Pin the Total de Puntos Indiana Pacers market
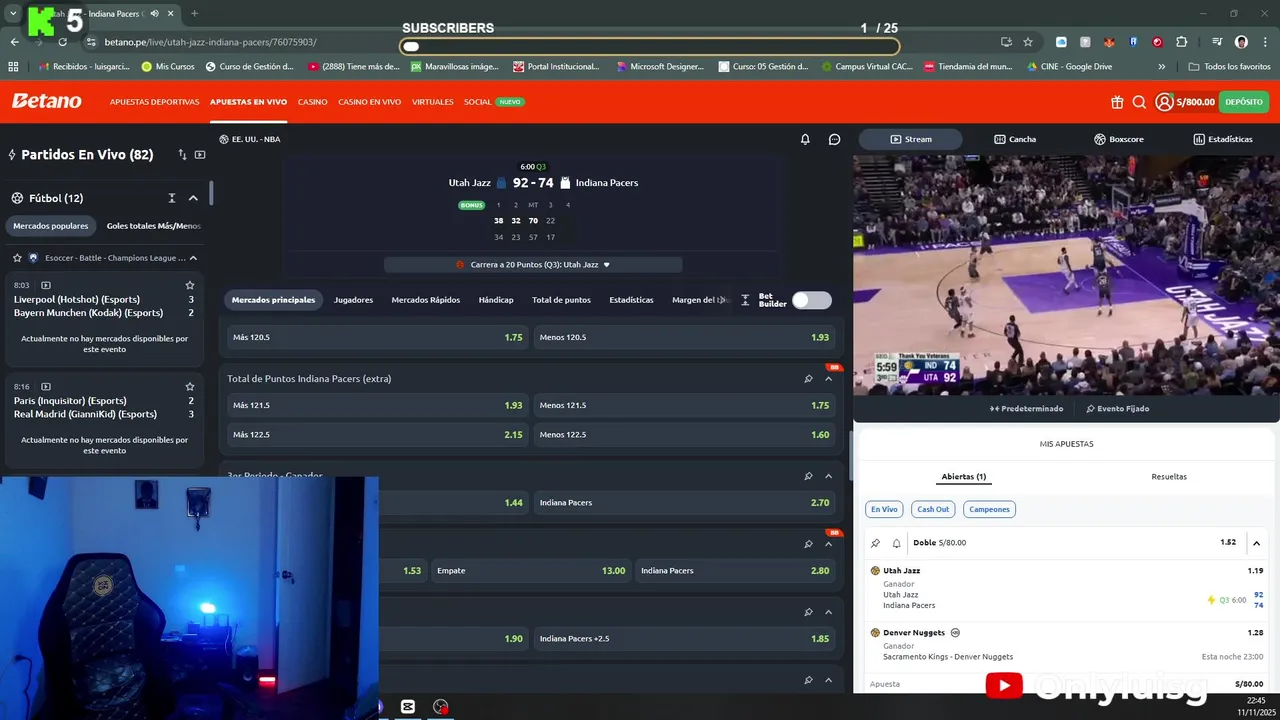Image resolution: width=1280 pixels, height=720 pixels. [x=808, y=379]
